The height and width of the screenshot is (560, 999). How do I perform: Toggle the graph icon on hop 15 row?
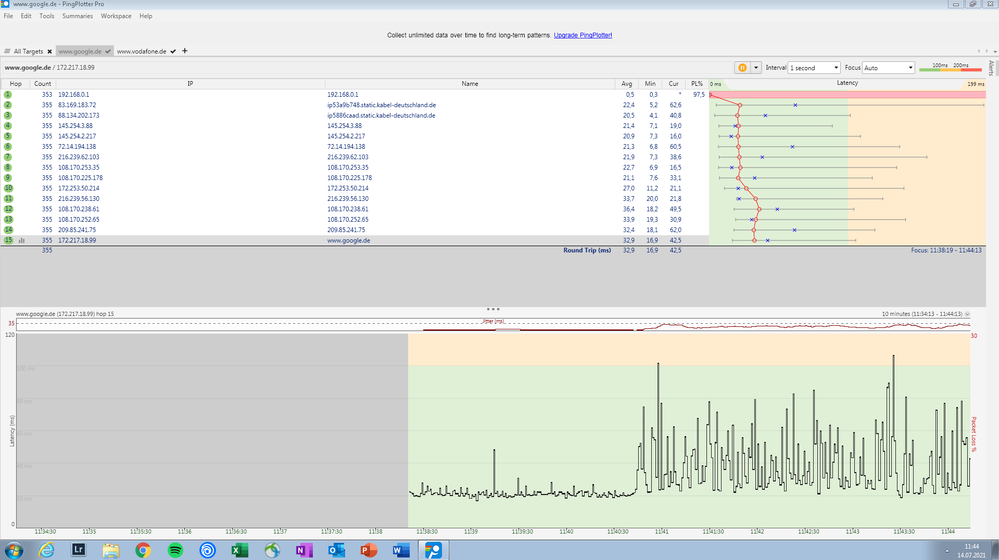[22, 240]
